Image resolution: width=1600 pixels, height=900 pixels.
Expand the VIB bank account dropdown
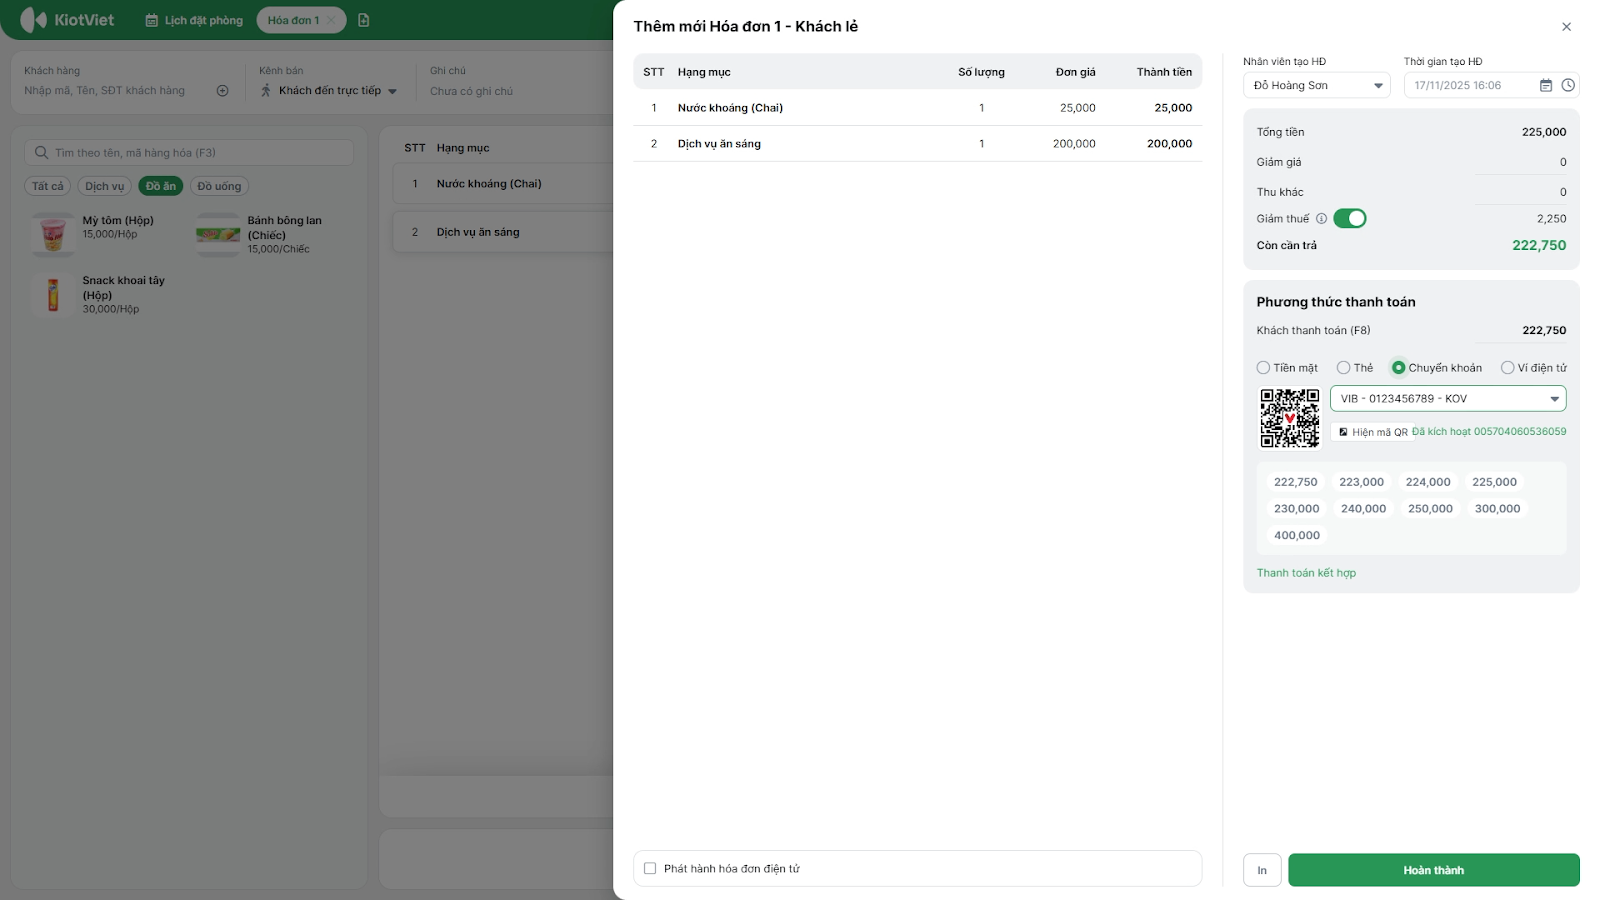click(1447, 399)
